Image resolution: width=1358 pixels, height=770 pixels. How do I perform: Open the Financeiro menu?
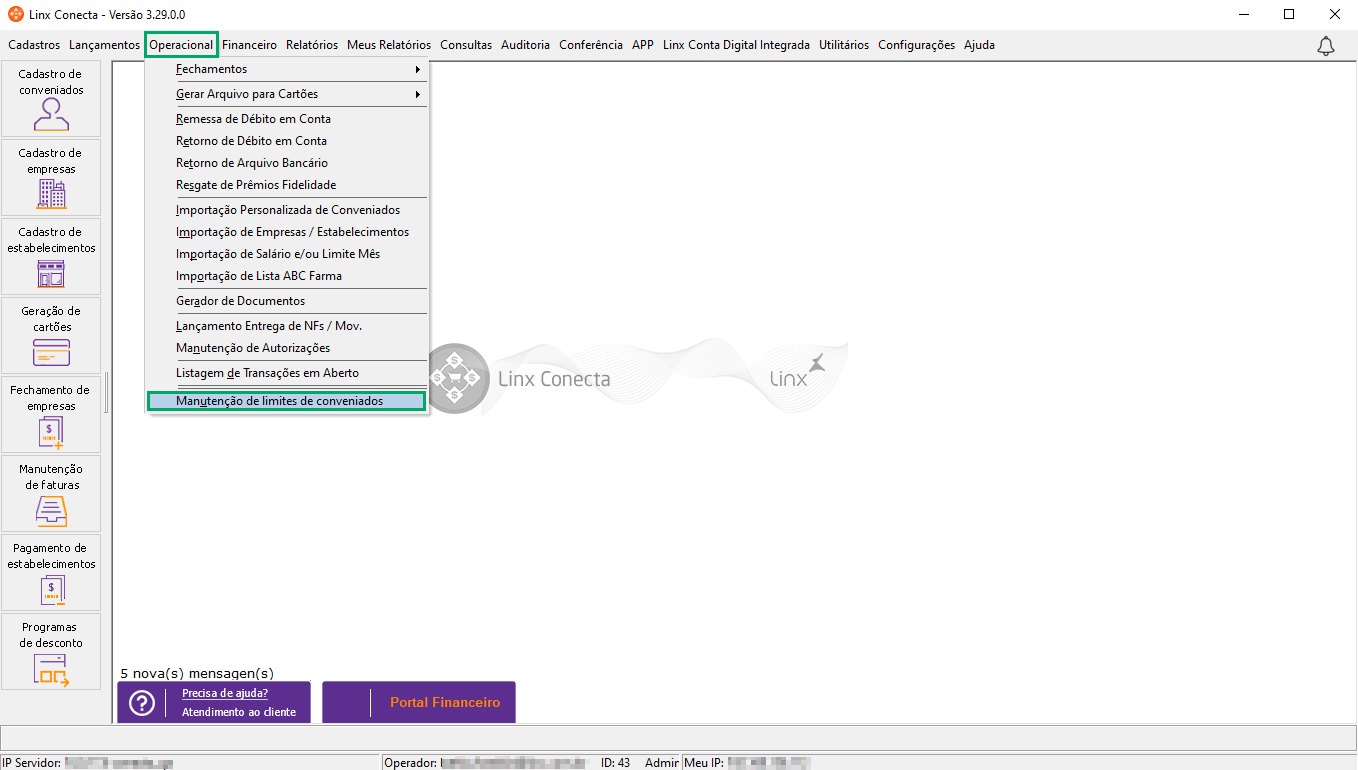pyautogui.click(x=249, y=45)
